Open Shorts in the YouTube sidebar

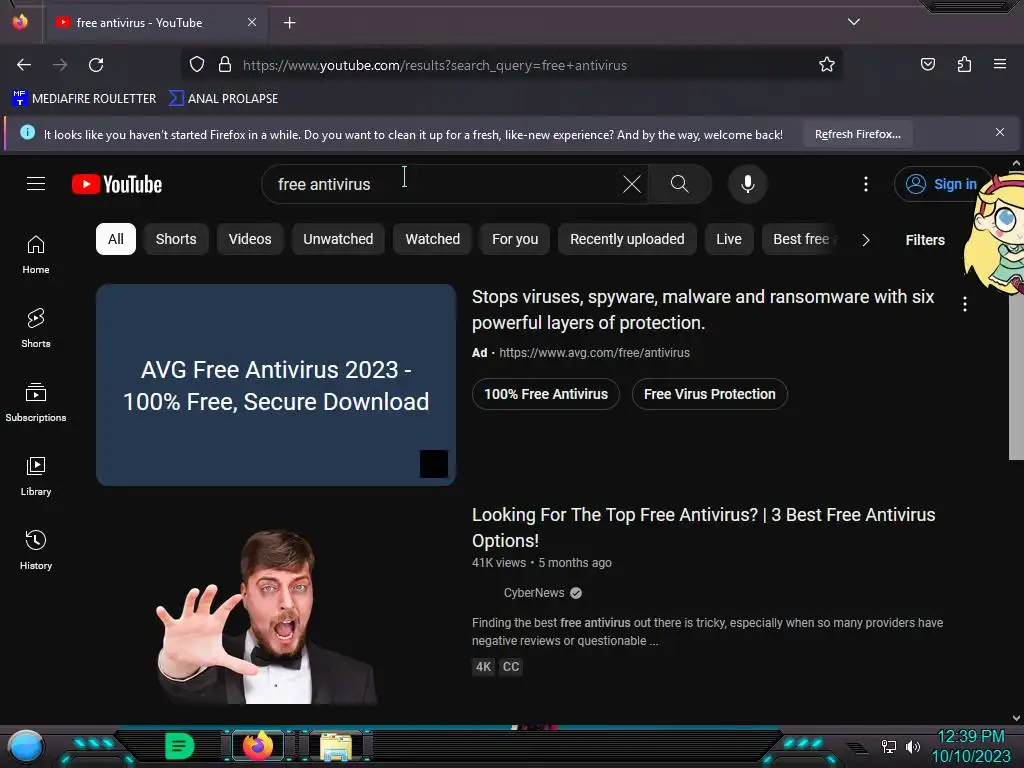[x=36, y=328]
